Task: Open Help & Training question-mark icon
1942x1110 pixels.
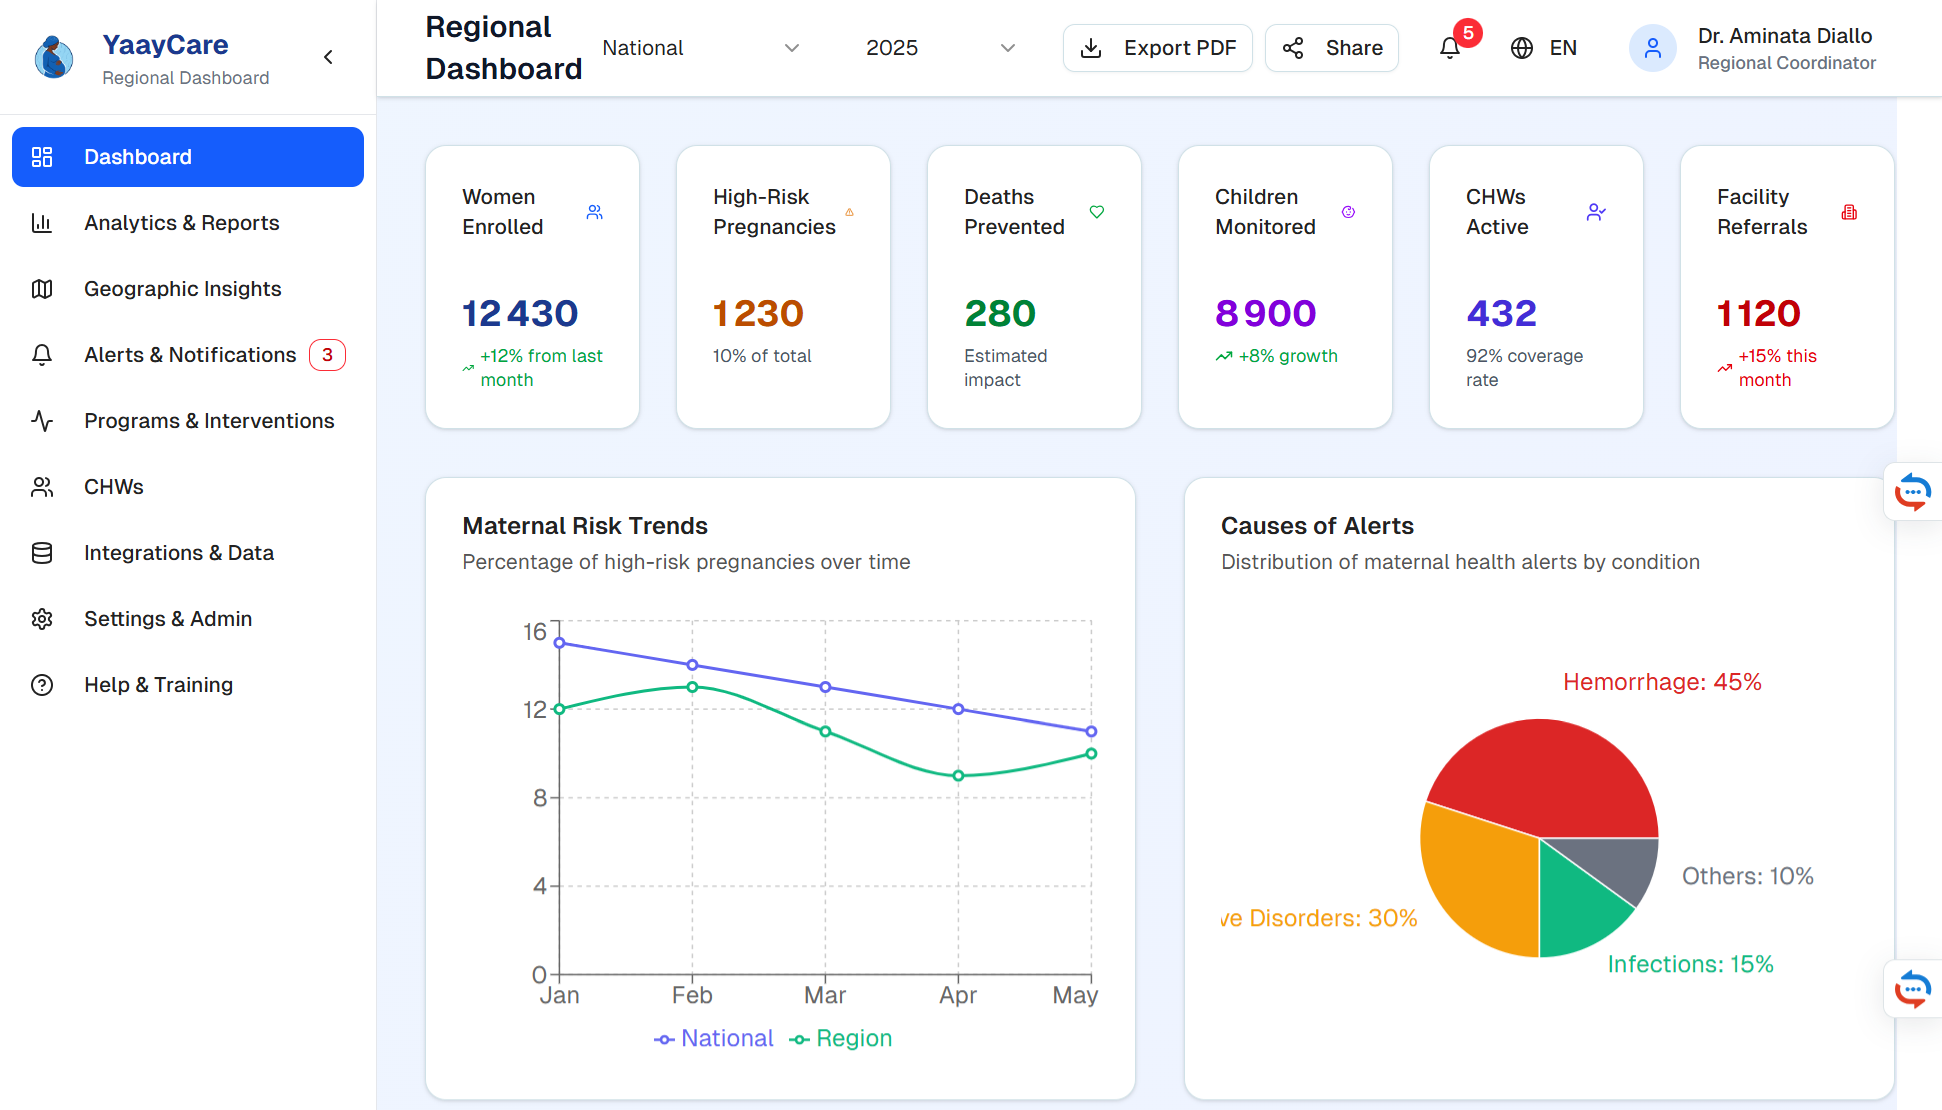Action: pos(42,684)
